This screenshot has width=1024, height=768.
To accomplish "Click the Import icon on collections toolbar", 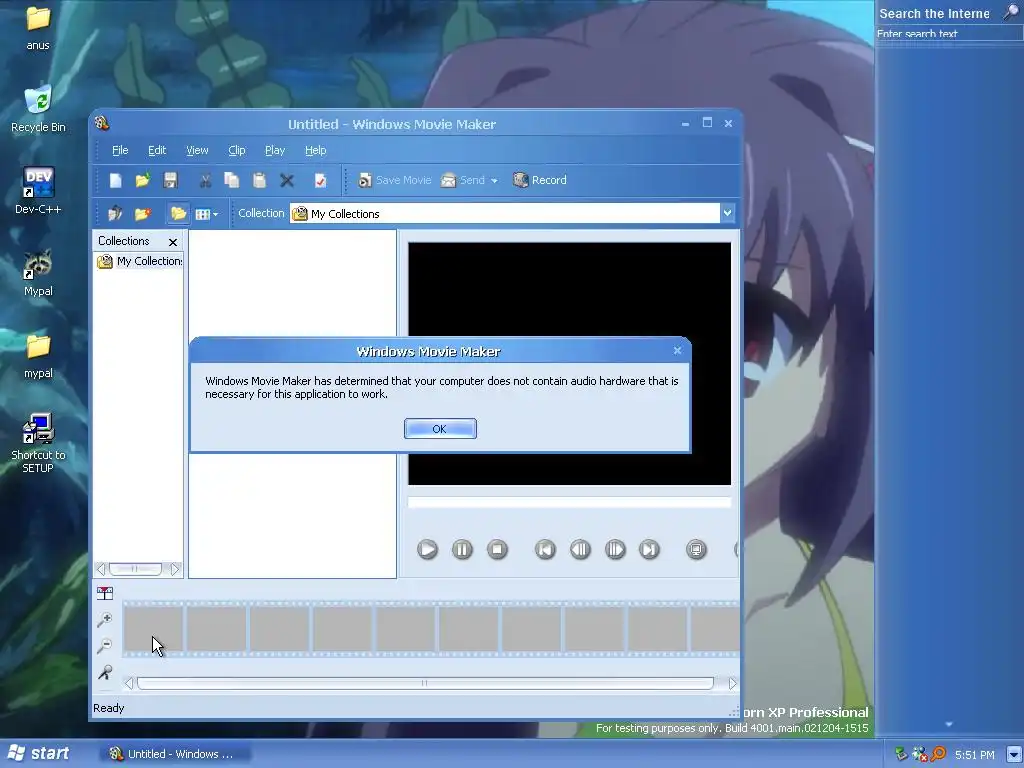I will pos(115,214).
